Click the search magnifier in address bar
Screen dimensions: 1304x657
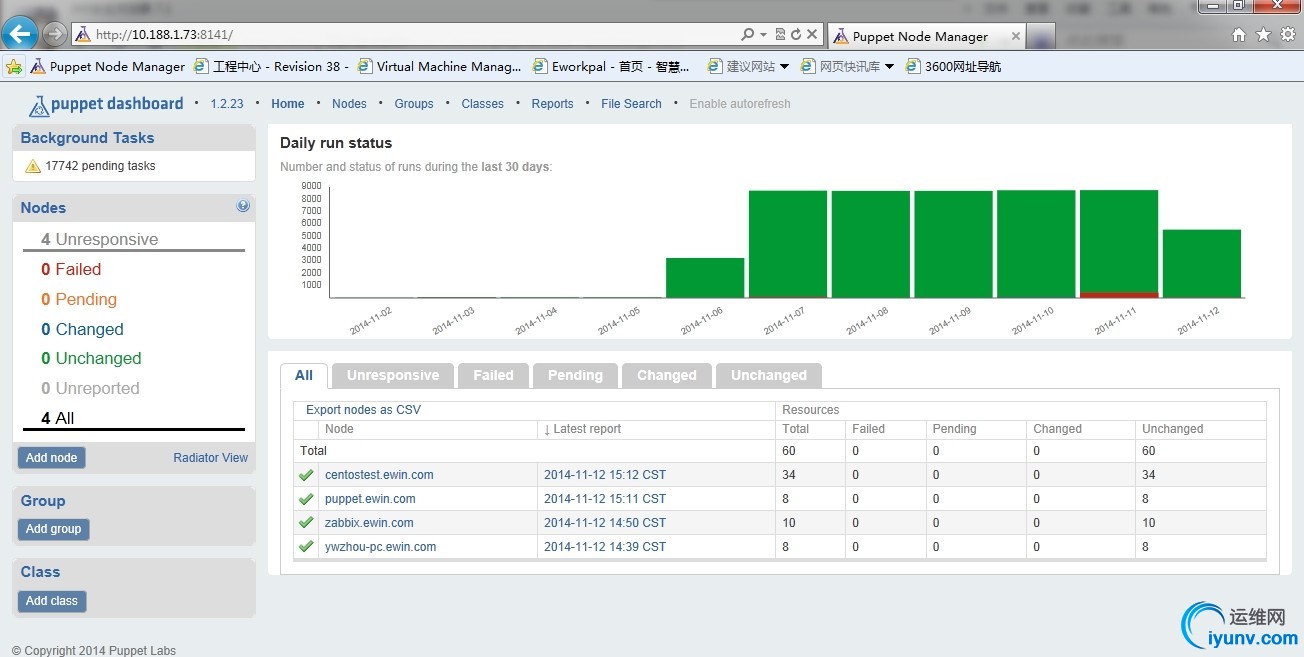748,34
